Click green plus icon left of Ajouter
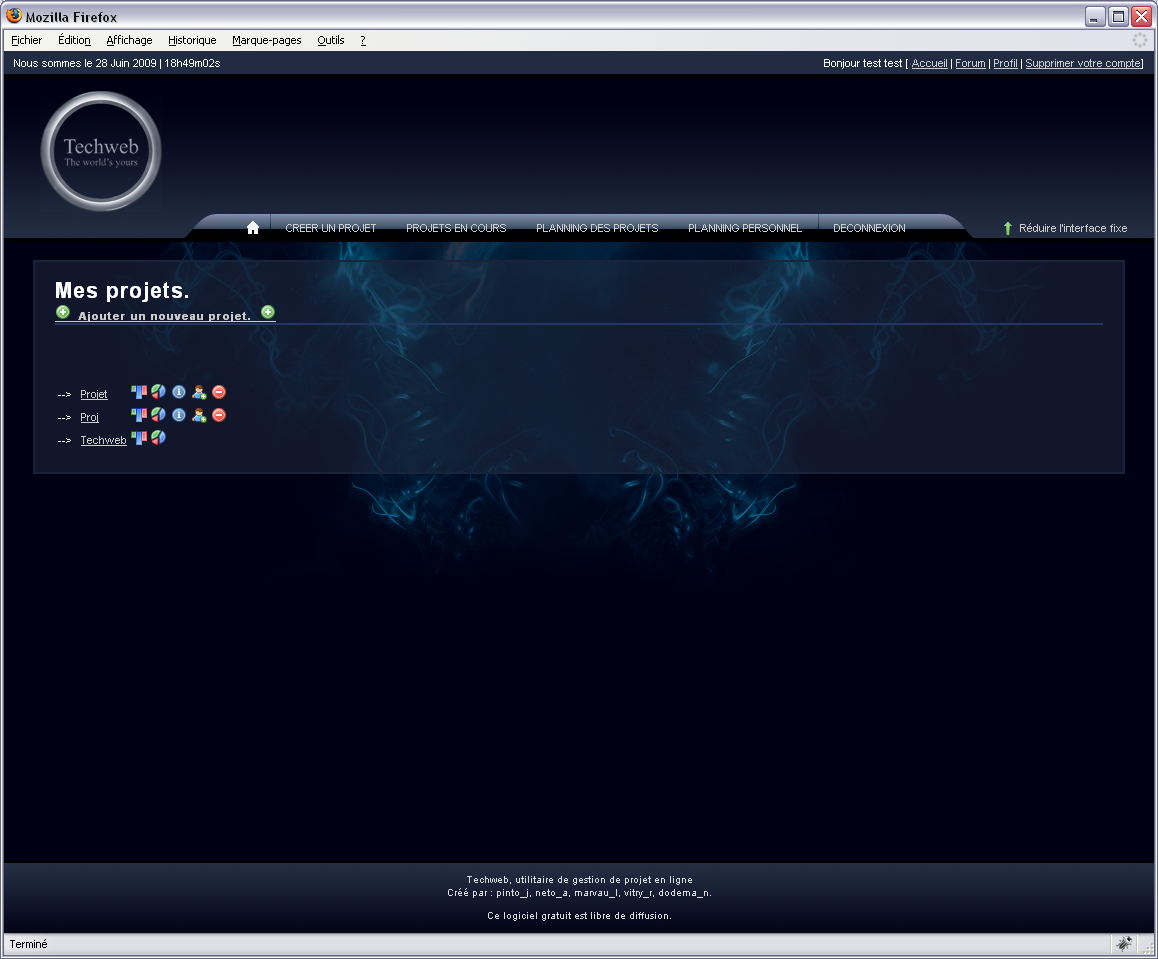The image size is (1158, 959). tap(63, 313)
